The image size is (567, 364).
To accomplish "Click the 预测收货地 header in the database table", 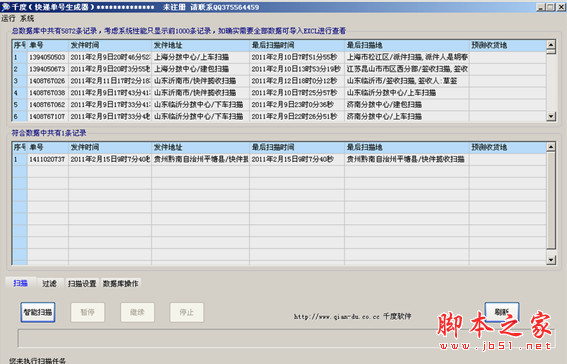I will coord(507,45).
